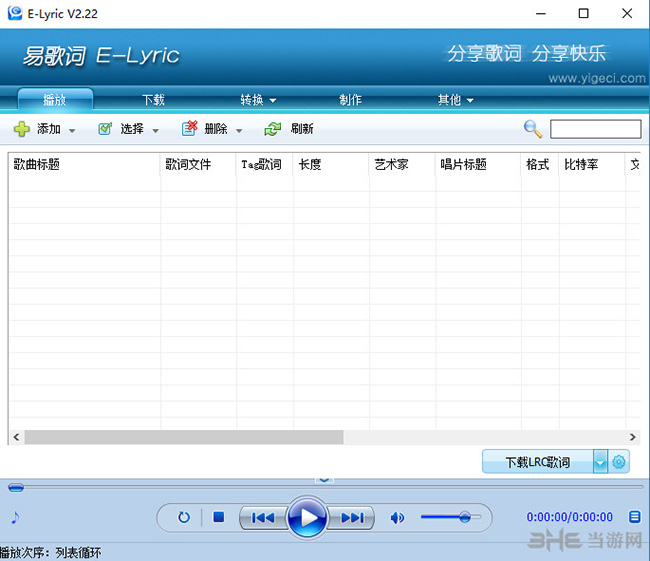Switch to the 播放 tab
650x561 pixels.
(x=55, y=100)
